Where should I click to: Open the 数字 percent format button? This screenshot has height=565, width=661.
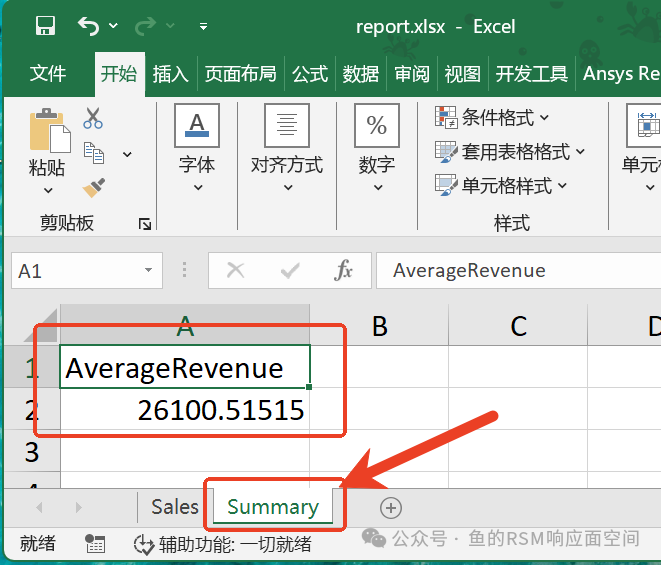(376, 125)
